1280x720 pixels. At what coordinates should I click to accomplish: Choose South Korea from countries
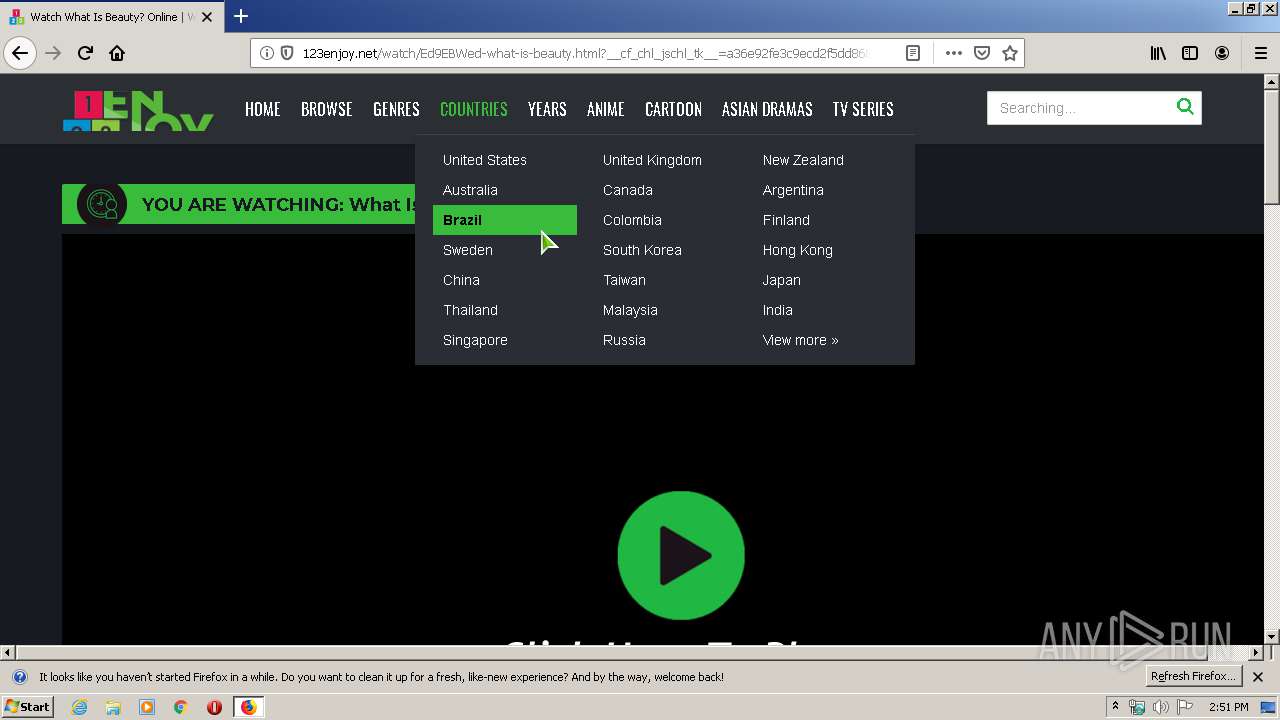(x=642, y=250)
